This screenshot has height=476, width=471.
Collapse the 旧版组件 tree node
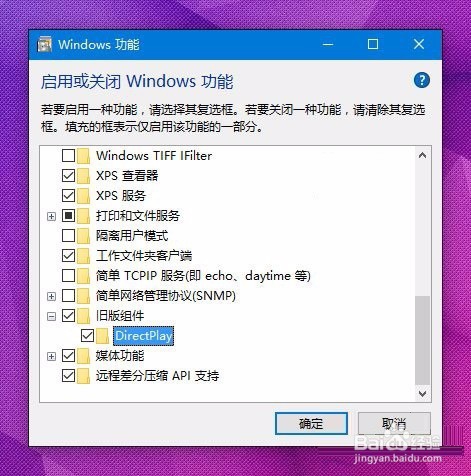click(x=51, y=316)
